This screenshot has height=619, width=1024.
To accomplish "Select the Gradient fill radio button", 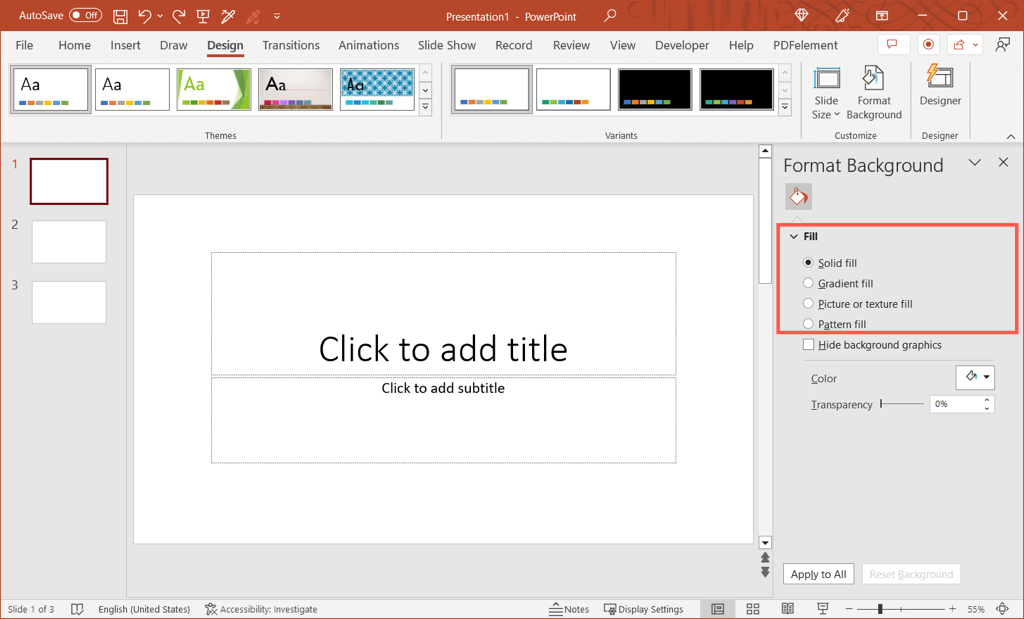I will (x=807, y=283).
